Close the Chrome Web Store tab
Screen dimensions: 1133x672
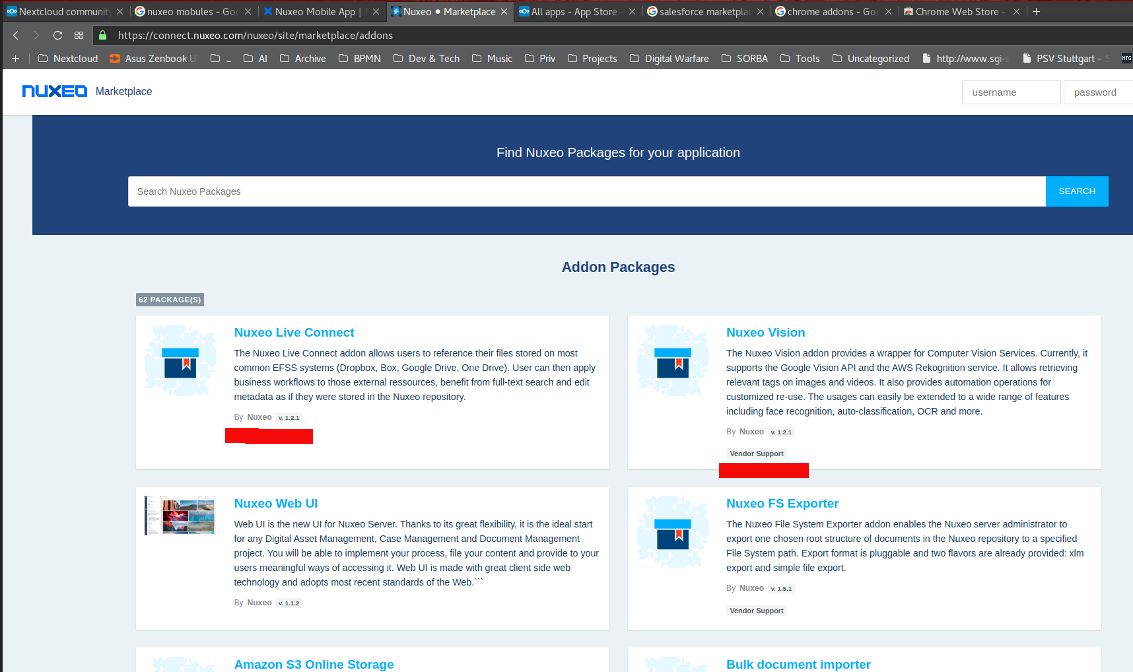(x=1017, y=12)
